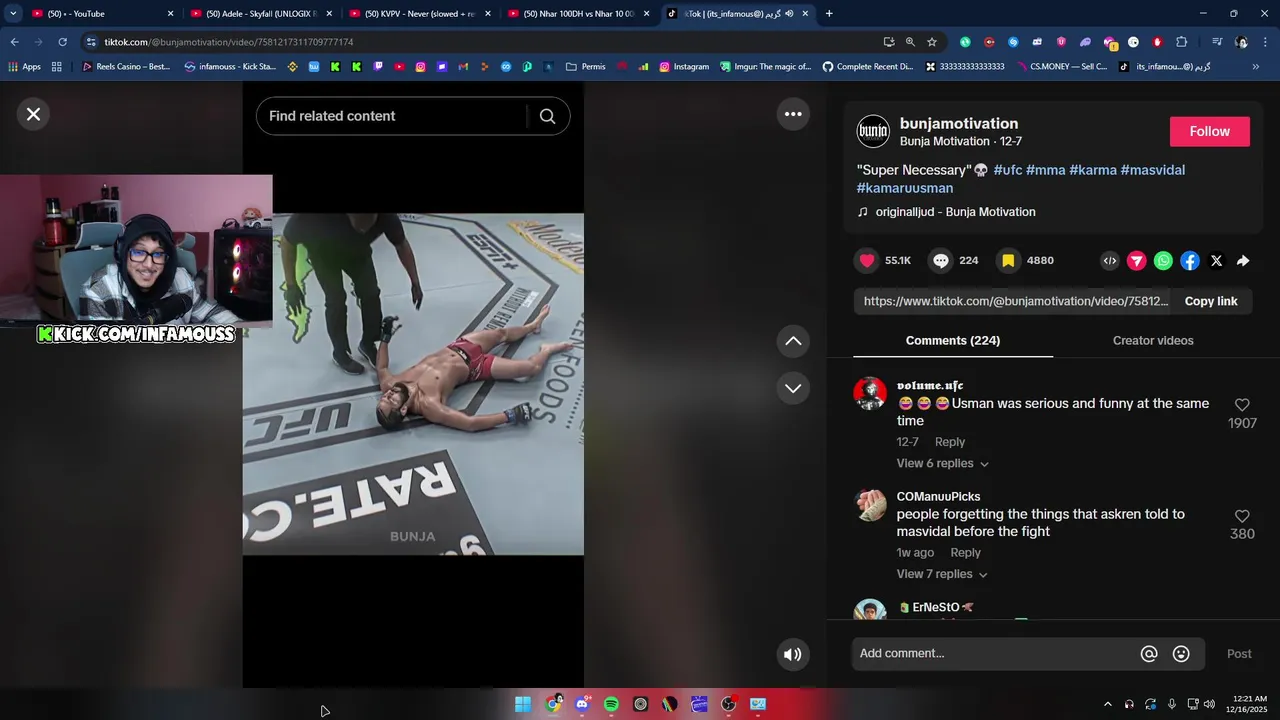Show more bookmarks chevron
Screen dimensions: 1280x720
pos(1255,67)
